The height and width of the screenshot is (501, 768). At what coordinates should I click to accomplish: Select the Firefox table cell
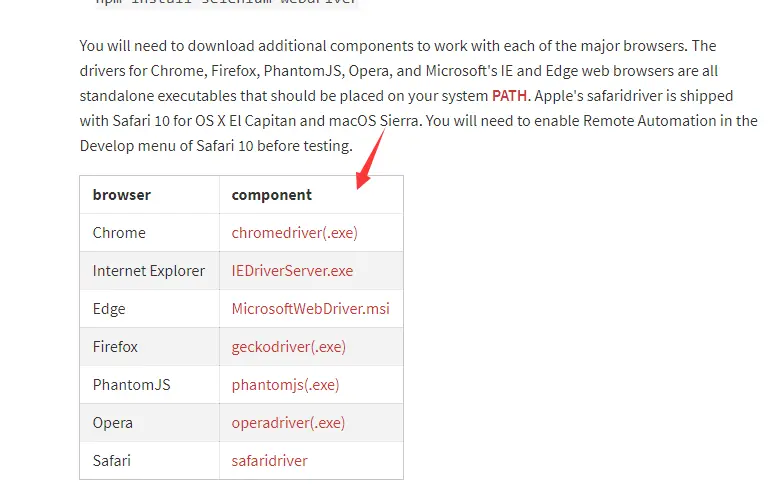coord(149,347)
